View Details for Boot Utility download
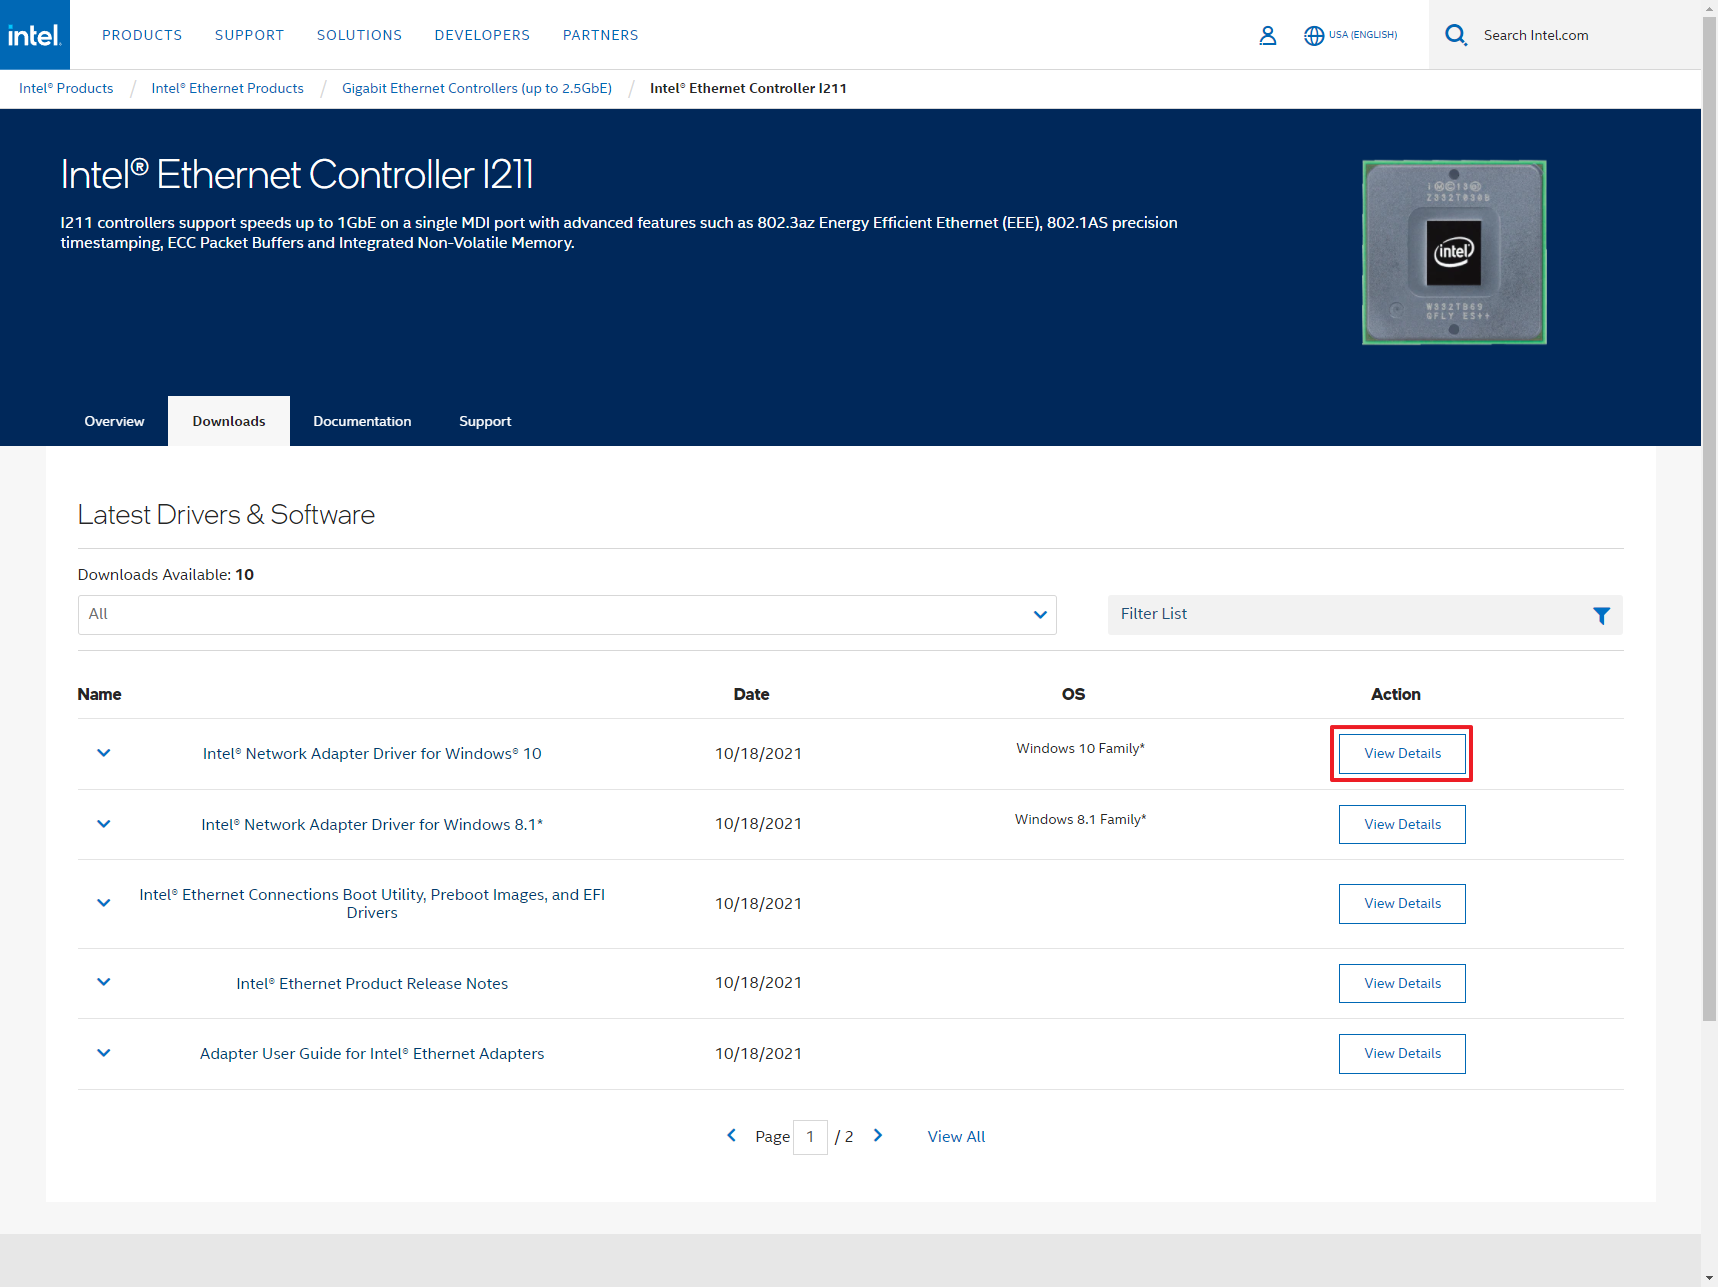The height and width of the screenshot is (1287, 1718). (1402, 903)
